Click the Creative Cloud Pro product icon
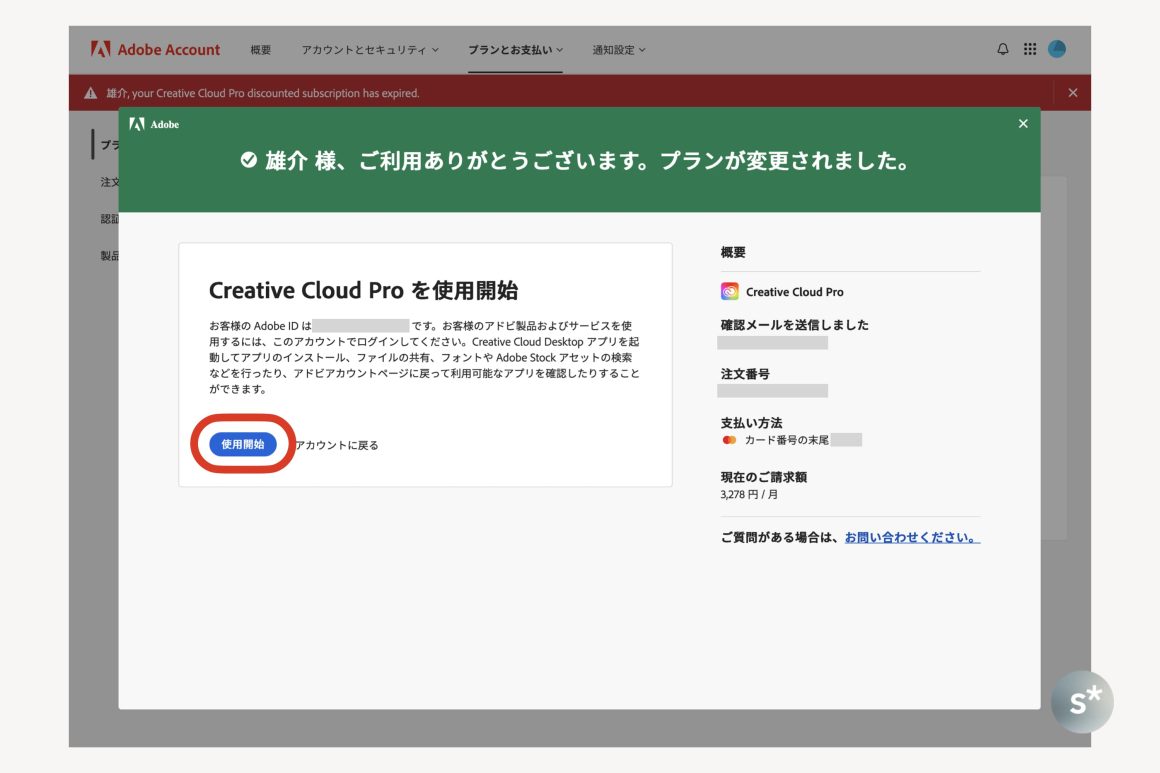Screen dimensions: 1160x773 pos(730,292)
